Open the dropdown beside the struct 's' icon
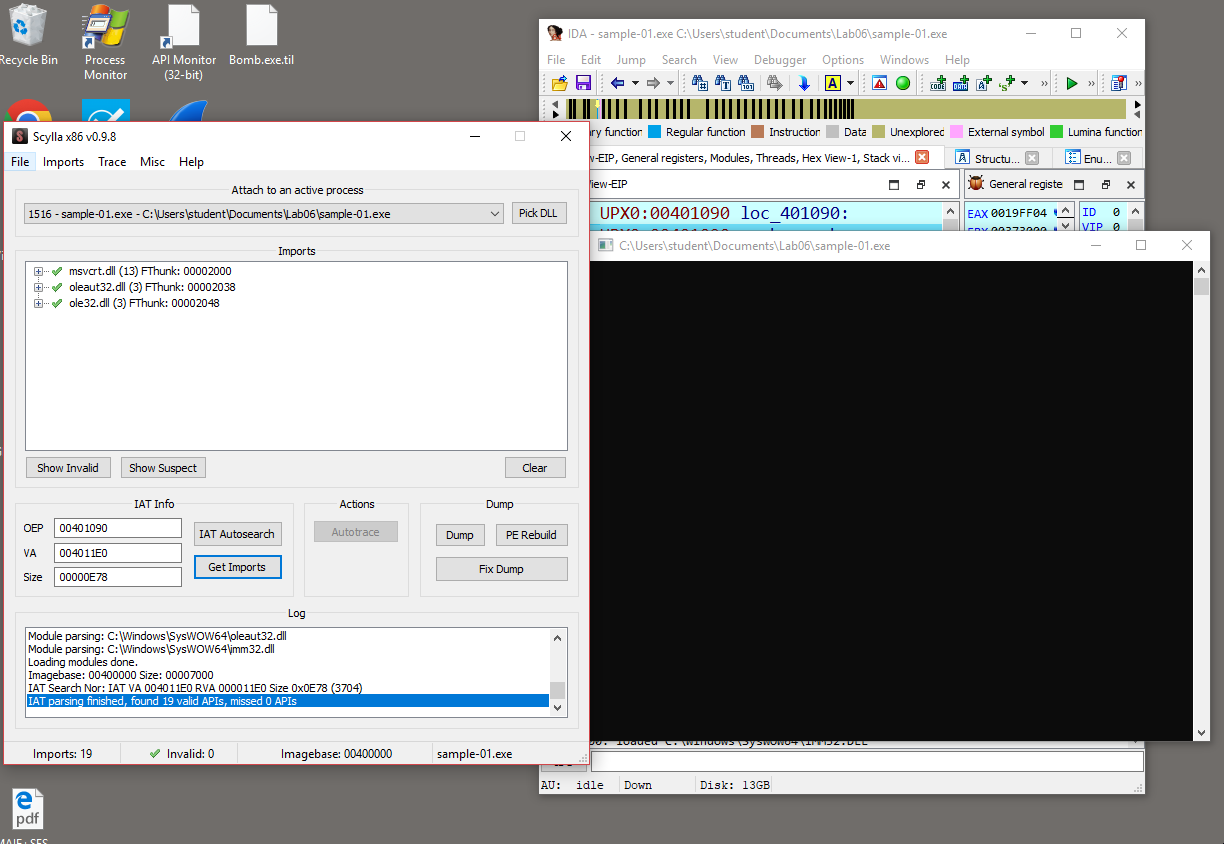 1024,83
